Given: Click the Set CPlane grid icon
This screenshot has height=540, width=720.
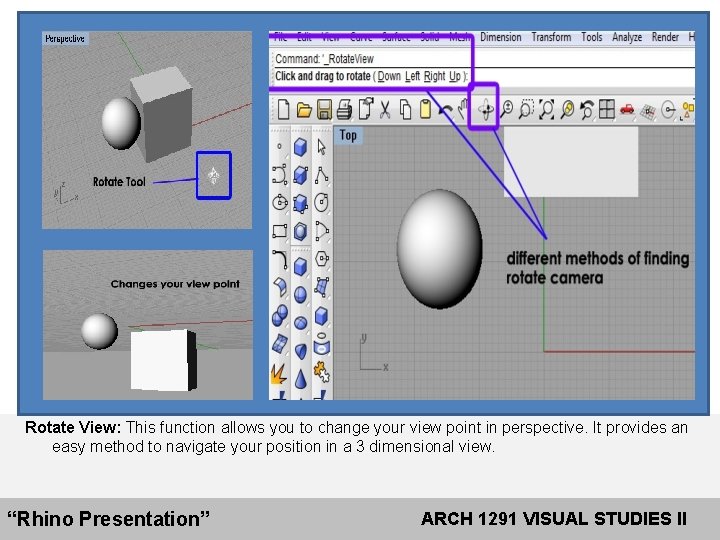Looking at the screenshot, I should (648, 111).
